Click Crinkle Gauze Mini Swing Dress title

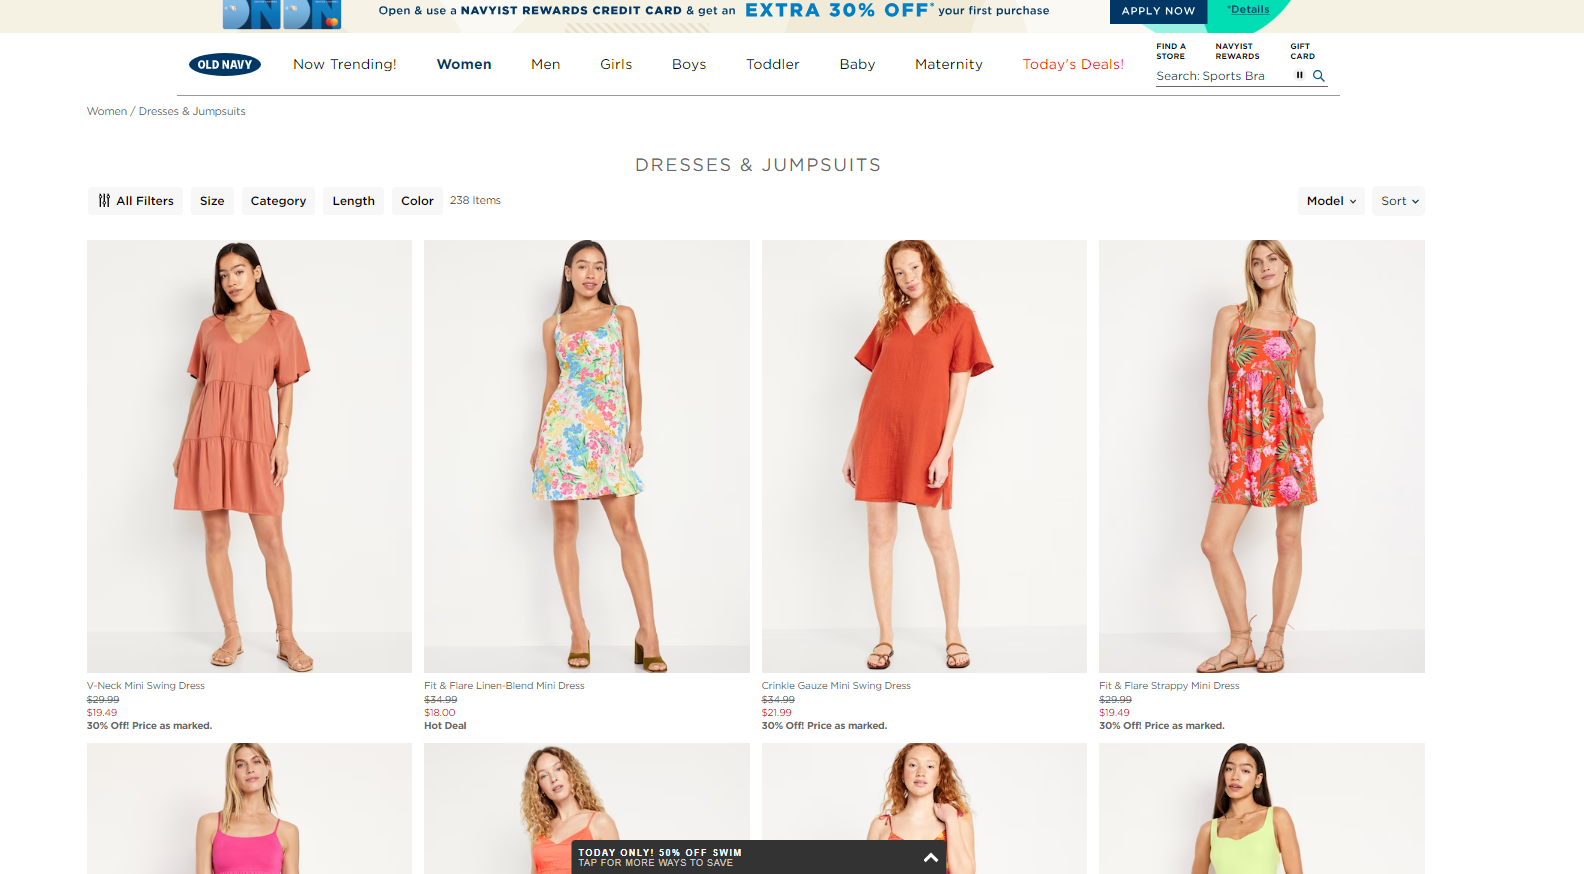click(836, 686)
